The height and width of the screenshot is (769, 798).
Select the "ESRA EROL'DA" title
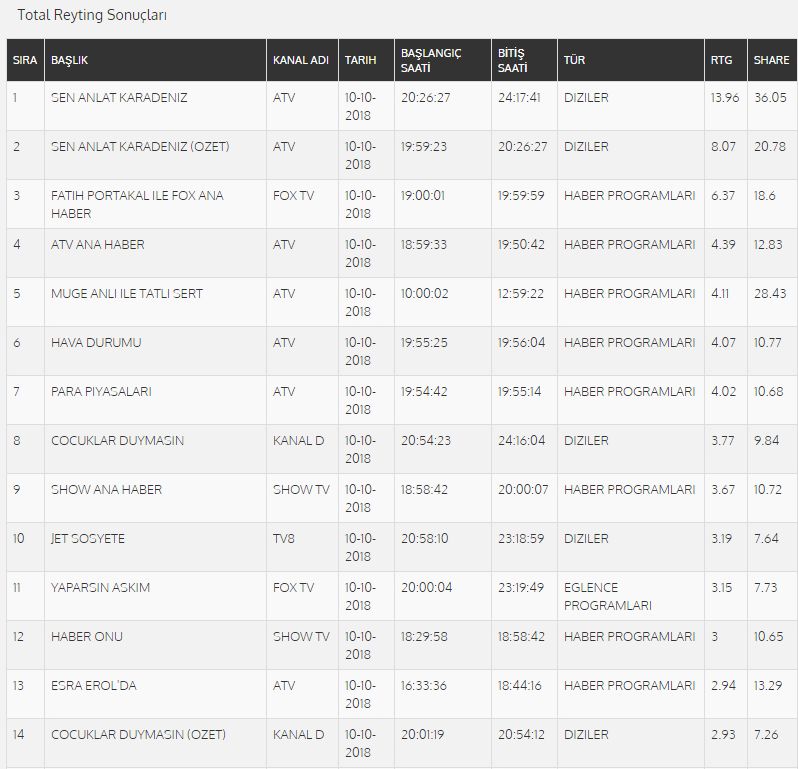[94, 686]
